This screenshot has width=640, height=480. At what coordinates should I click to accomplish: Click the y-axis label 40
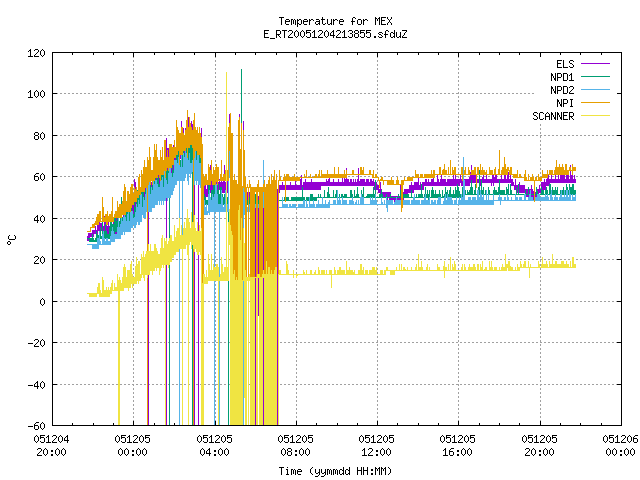click(39, 219)
